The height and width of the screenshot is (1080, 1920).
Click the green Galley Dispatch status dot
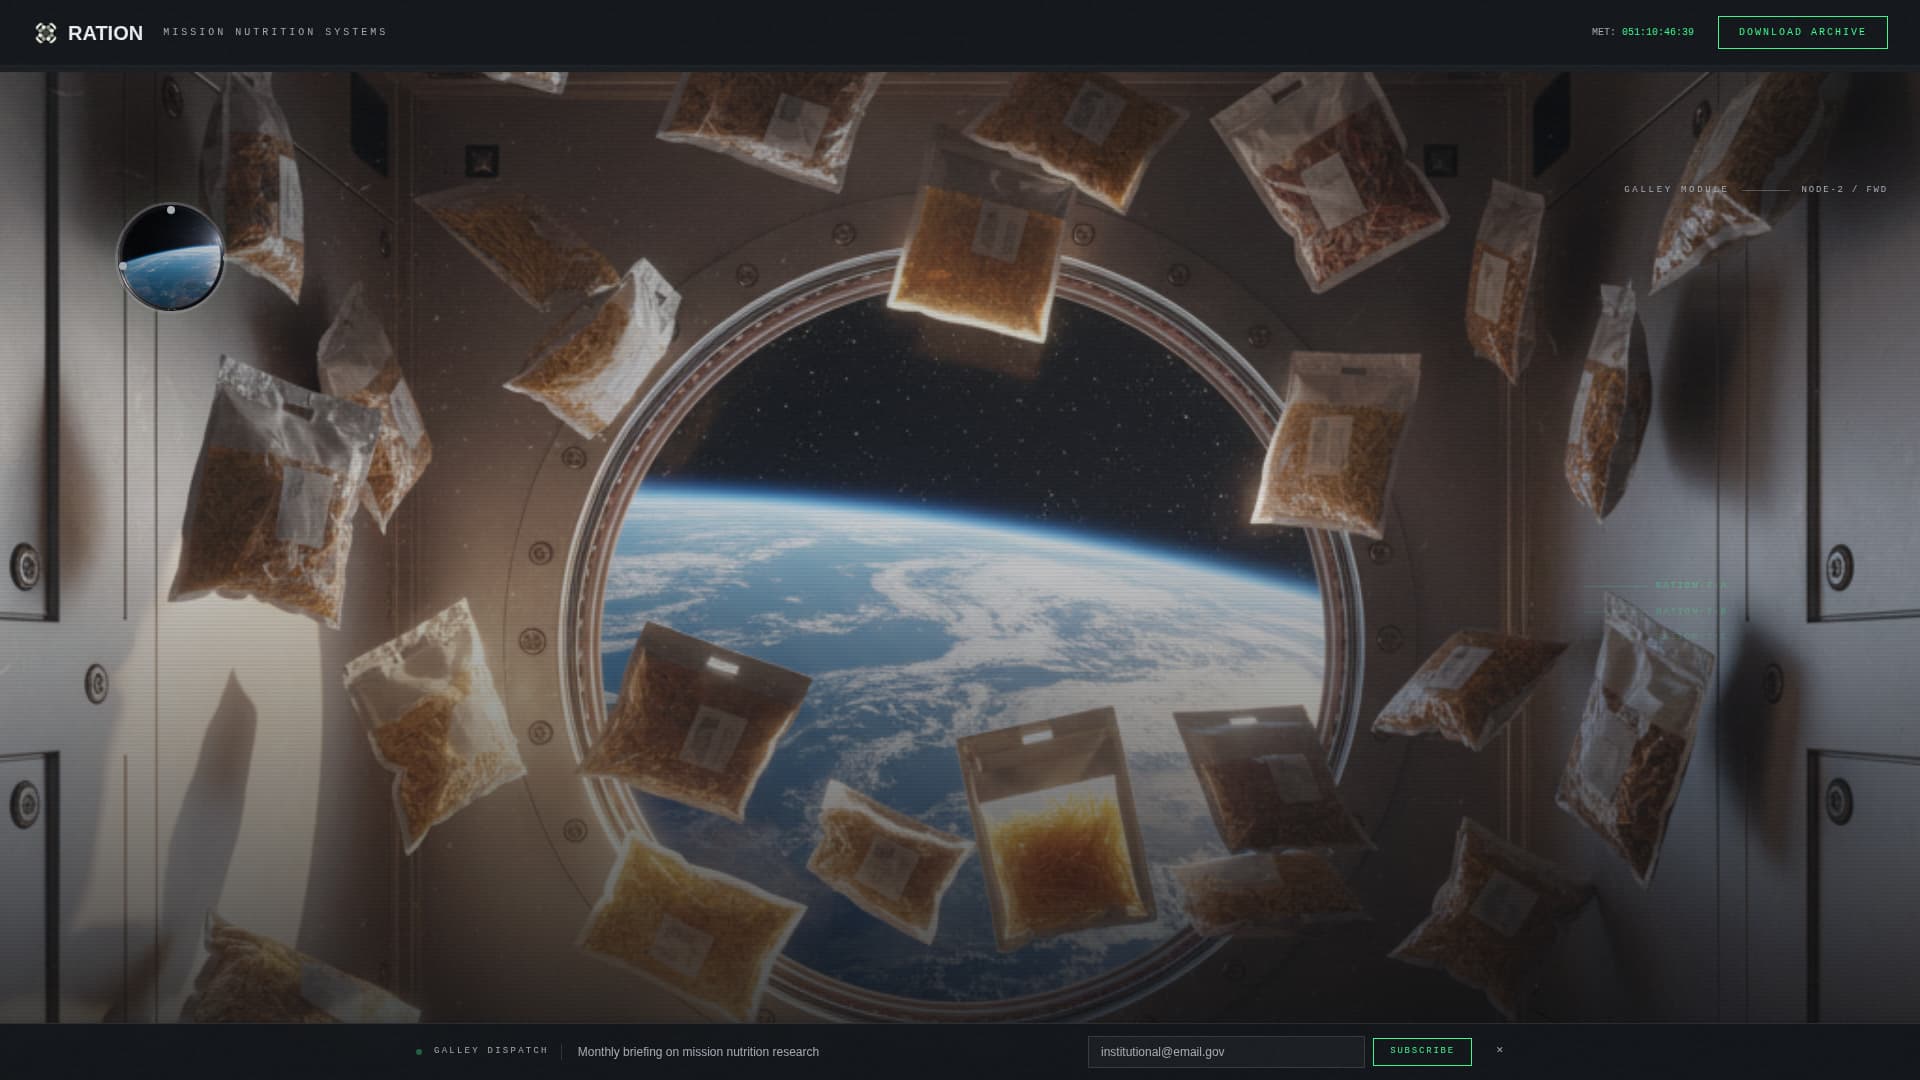(x=419, y=1052)
